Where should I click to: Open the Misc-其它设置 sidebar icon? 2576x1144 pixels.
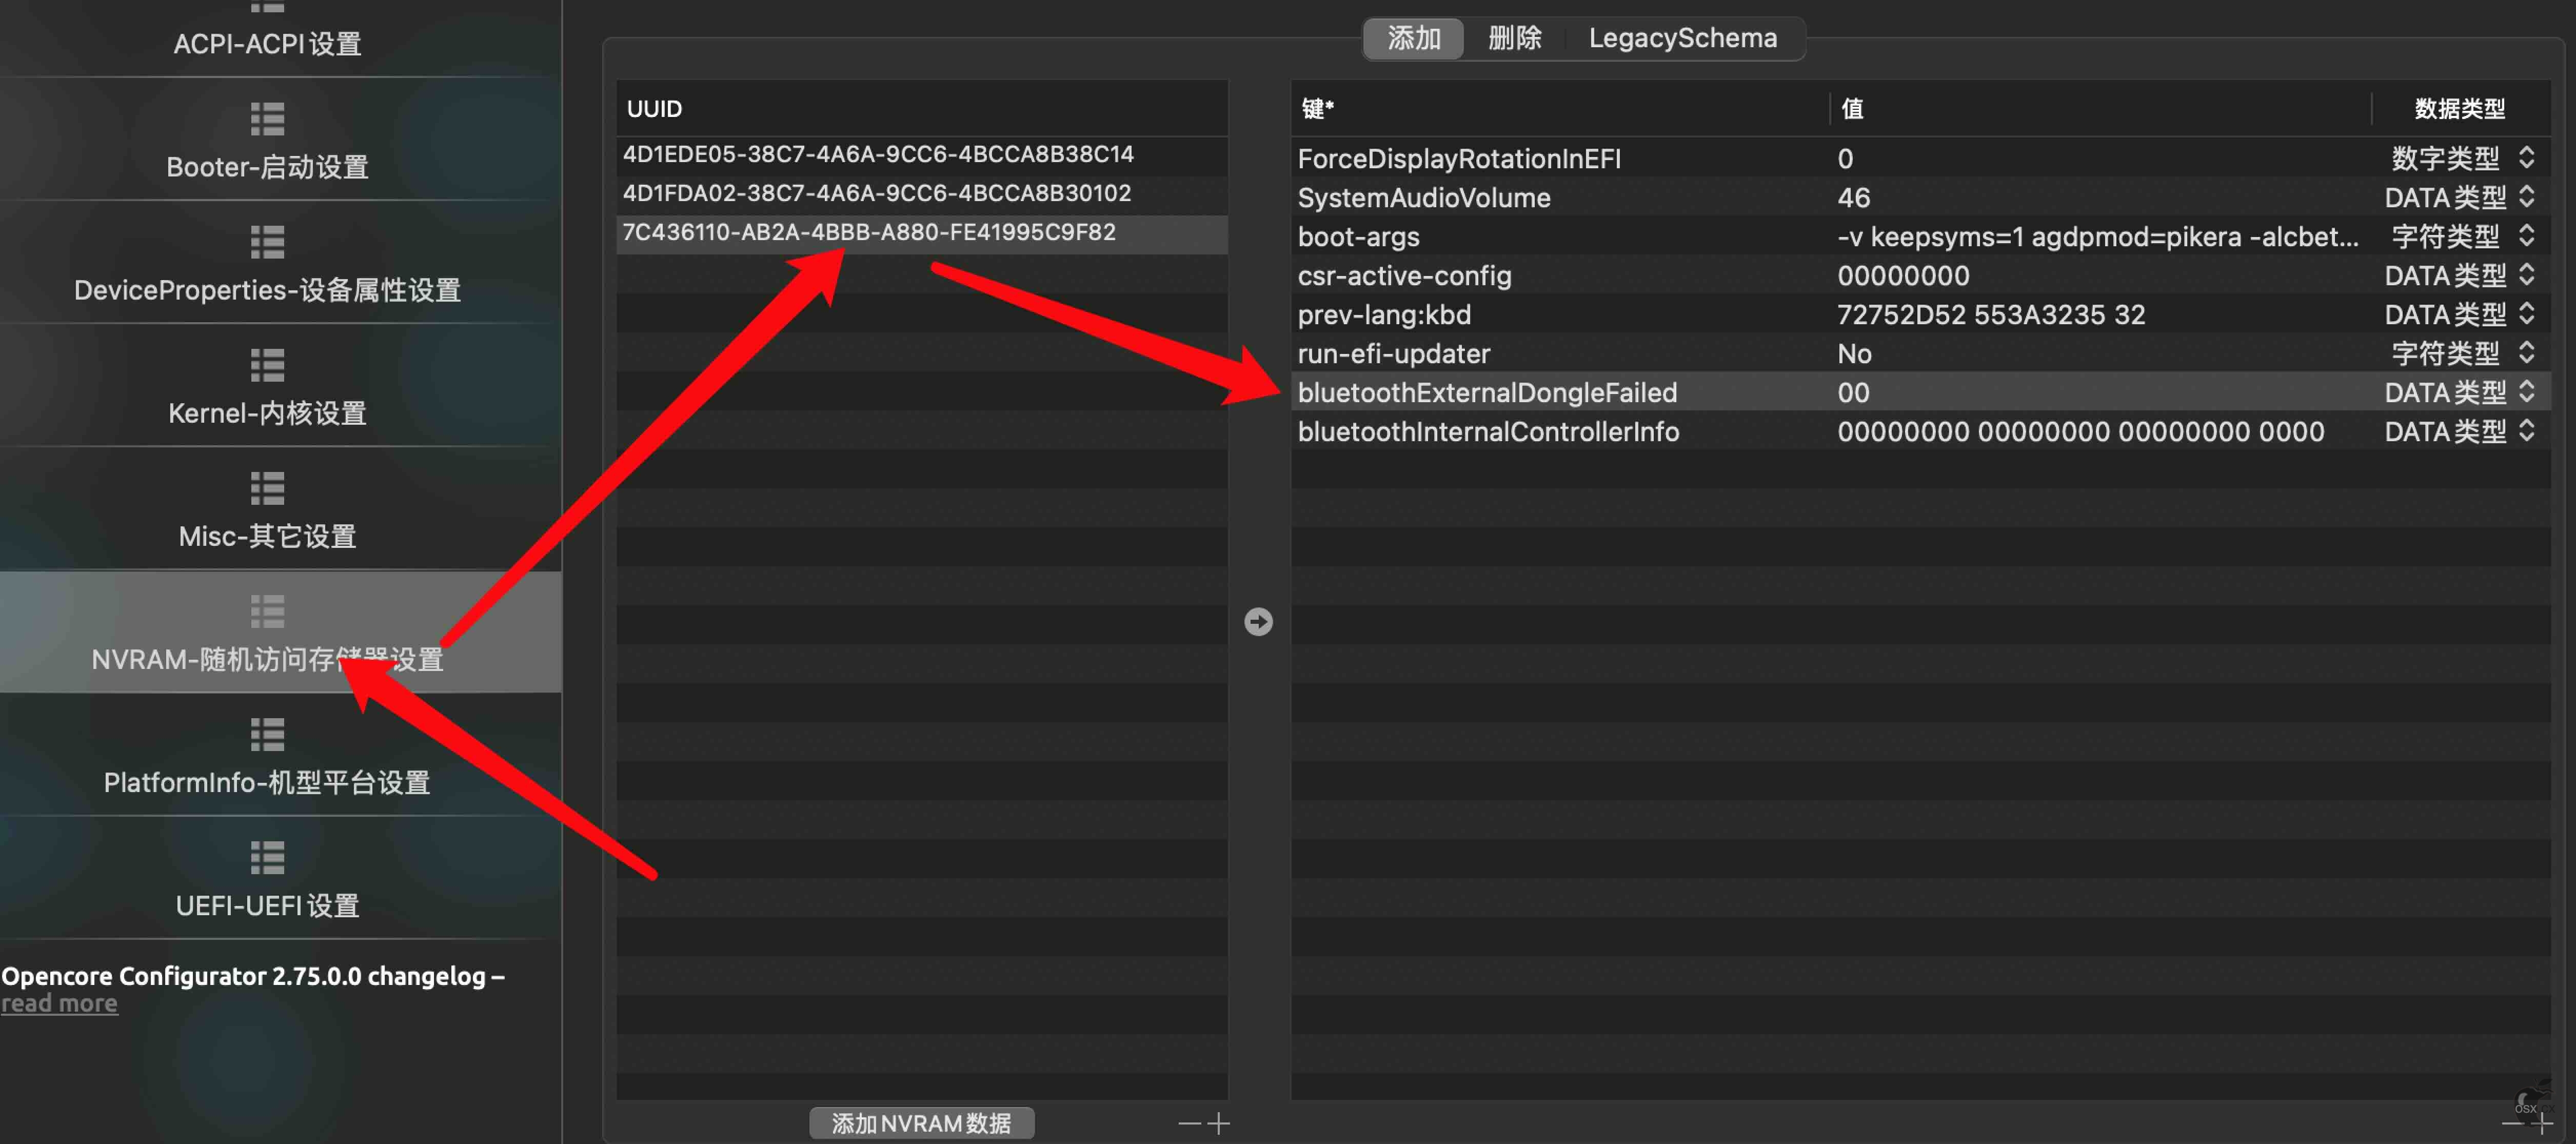coord(267,488)
